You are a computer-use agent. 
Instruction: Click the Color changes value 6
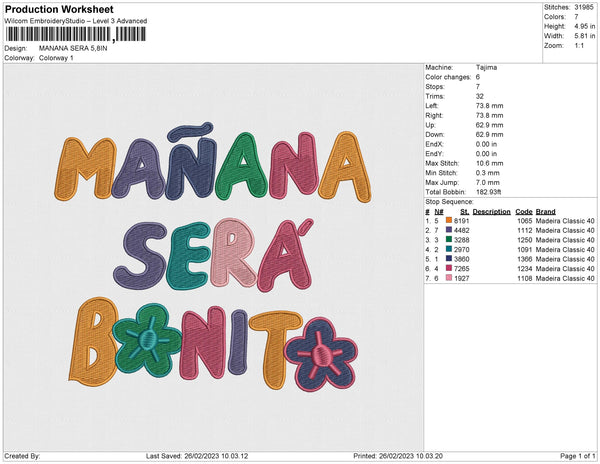(x=478, y=77)
